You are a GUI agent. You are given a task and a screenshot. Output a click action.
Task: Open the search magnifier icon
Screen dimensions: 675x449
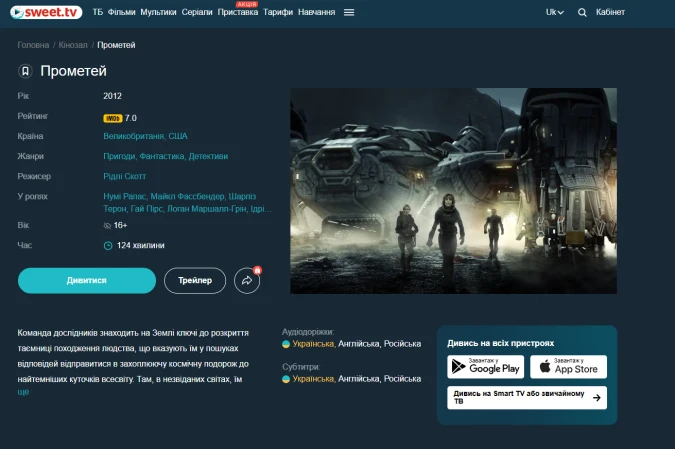click(x=582, y=12)
